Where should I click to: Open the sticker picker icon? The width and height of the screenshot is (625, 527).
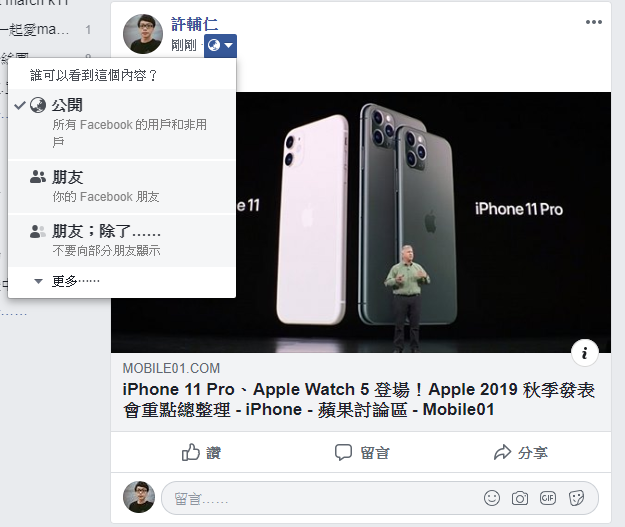click(576, 498)
